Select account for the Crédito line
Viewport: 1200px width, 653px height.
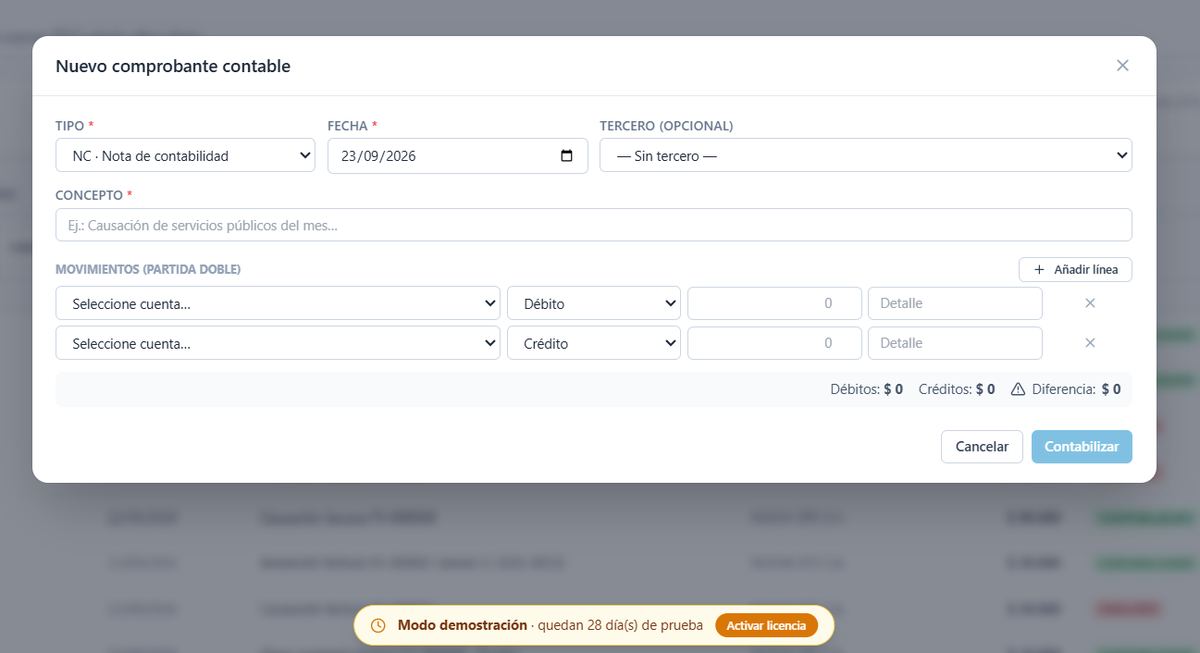278,343
